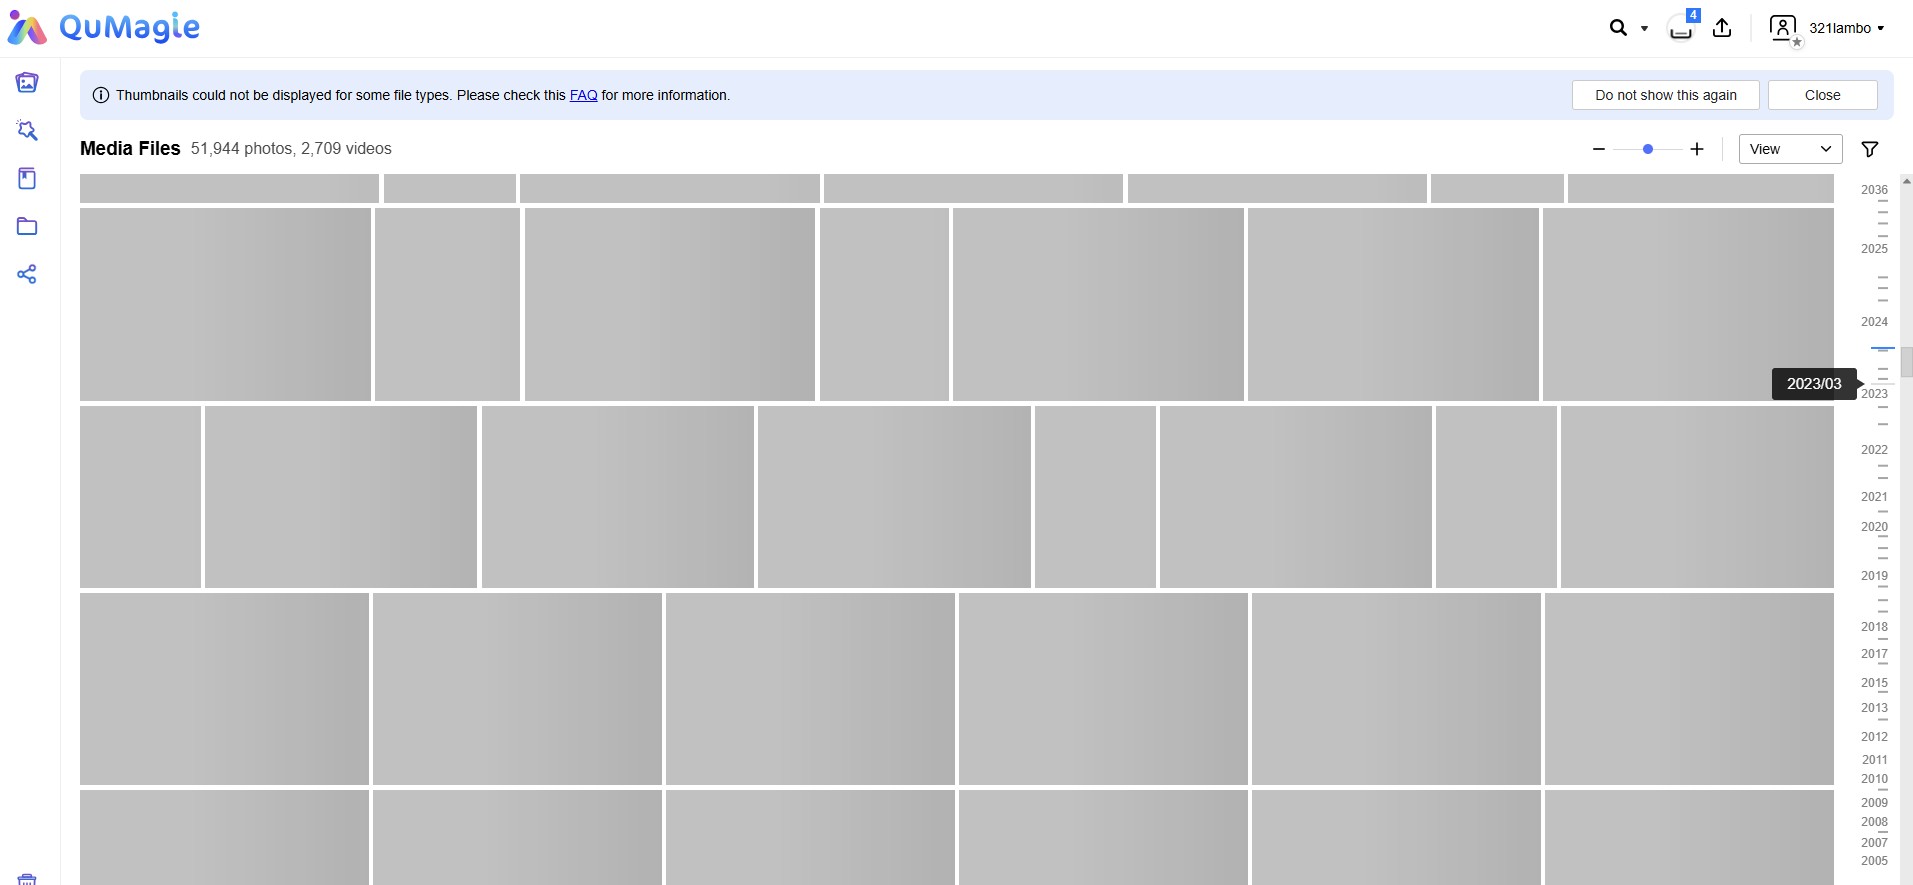This screenshot has height=885, width=1913.
Task: Open the Folders sidebar icon
Action: pos(27,226)
